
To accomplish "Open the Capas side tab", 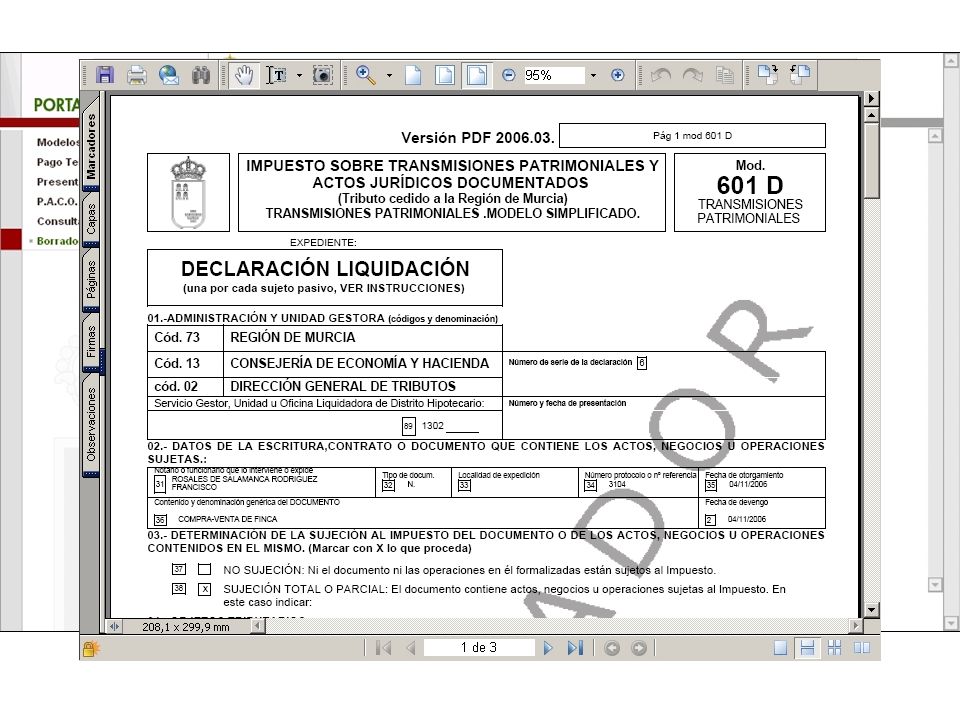I will tap(91, 219).
